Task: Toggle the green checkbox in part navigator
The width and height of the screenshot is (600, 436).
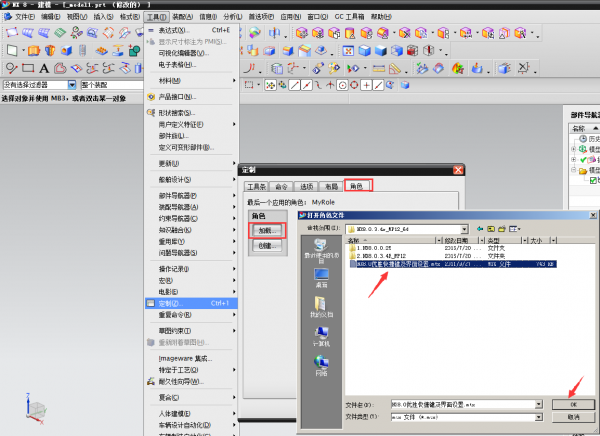Action: (x=593, y=181)
